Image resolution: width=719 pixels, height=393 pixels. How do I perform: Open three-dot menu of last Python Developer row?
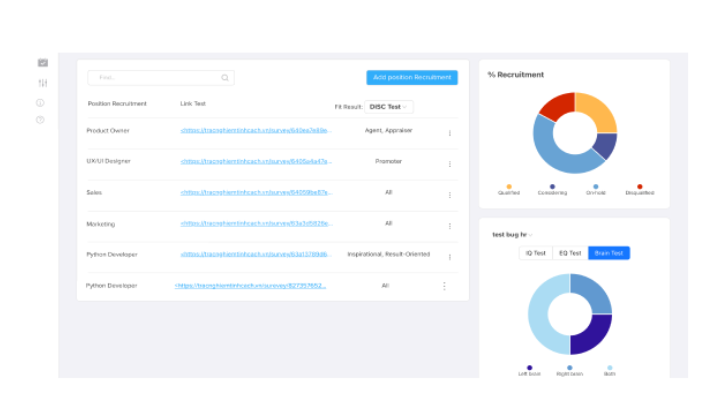(x=444, y=286)
